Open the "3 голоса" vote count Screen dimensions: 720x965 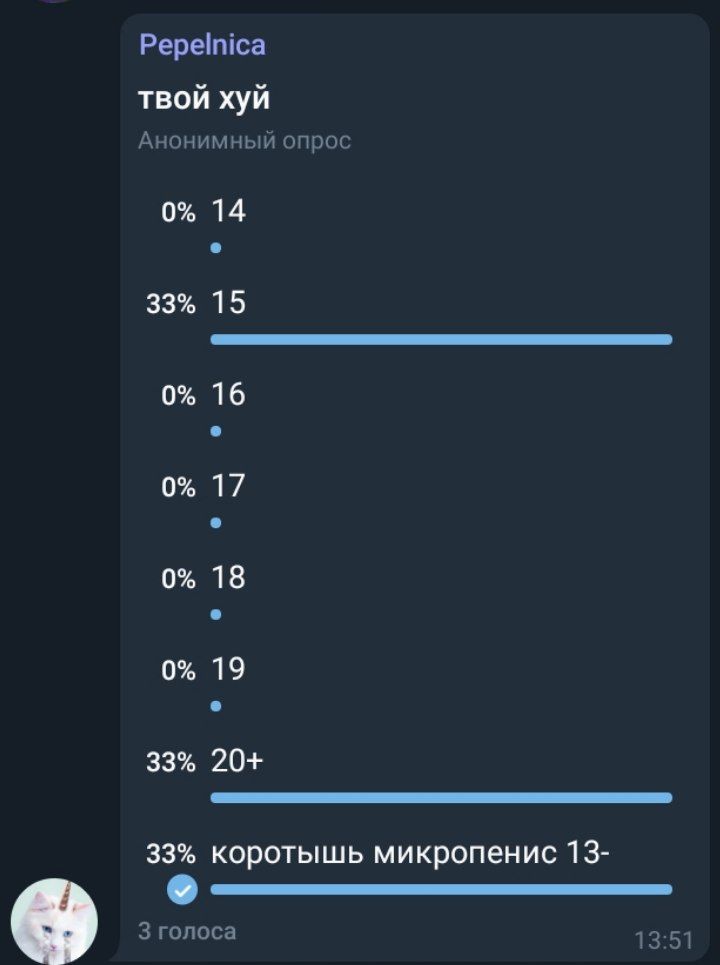coord(187,931)
